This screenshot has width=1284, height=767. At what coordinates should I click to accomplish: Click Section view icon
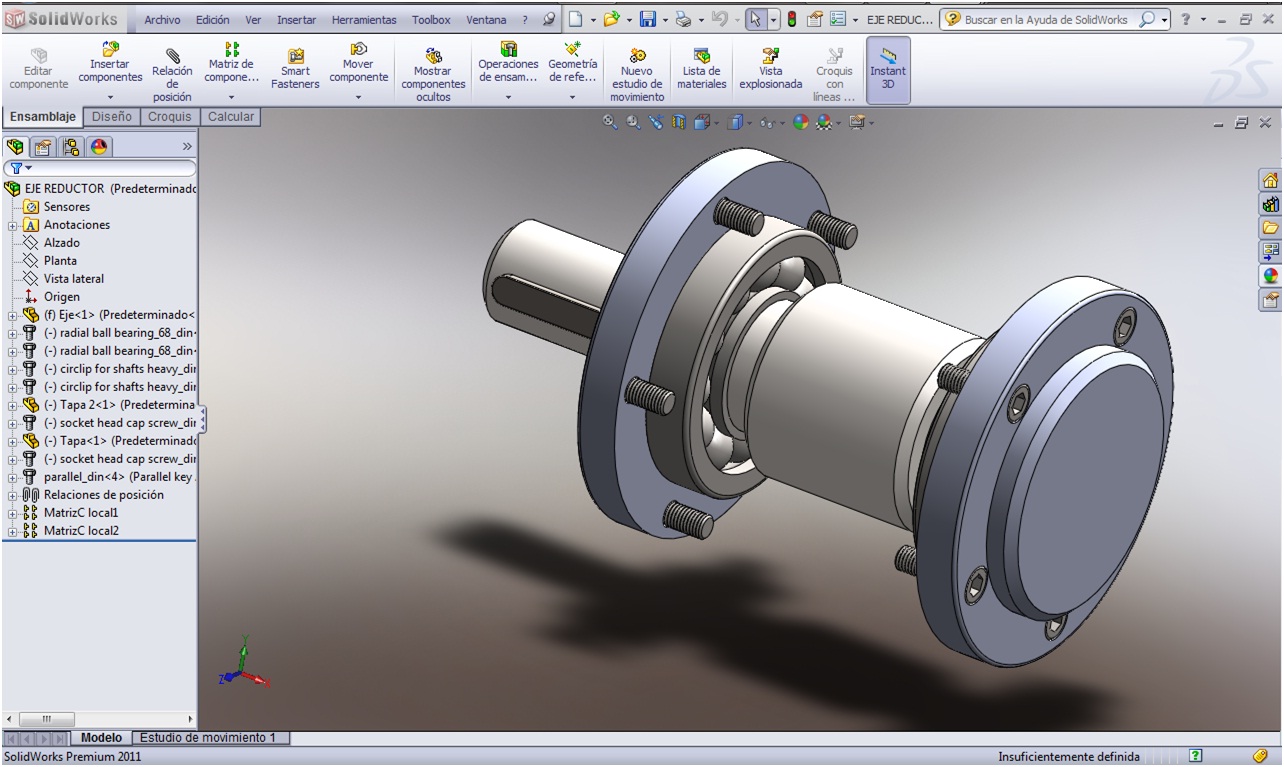click(x=679, y=122)
